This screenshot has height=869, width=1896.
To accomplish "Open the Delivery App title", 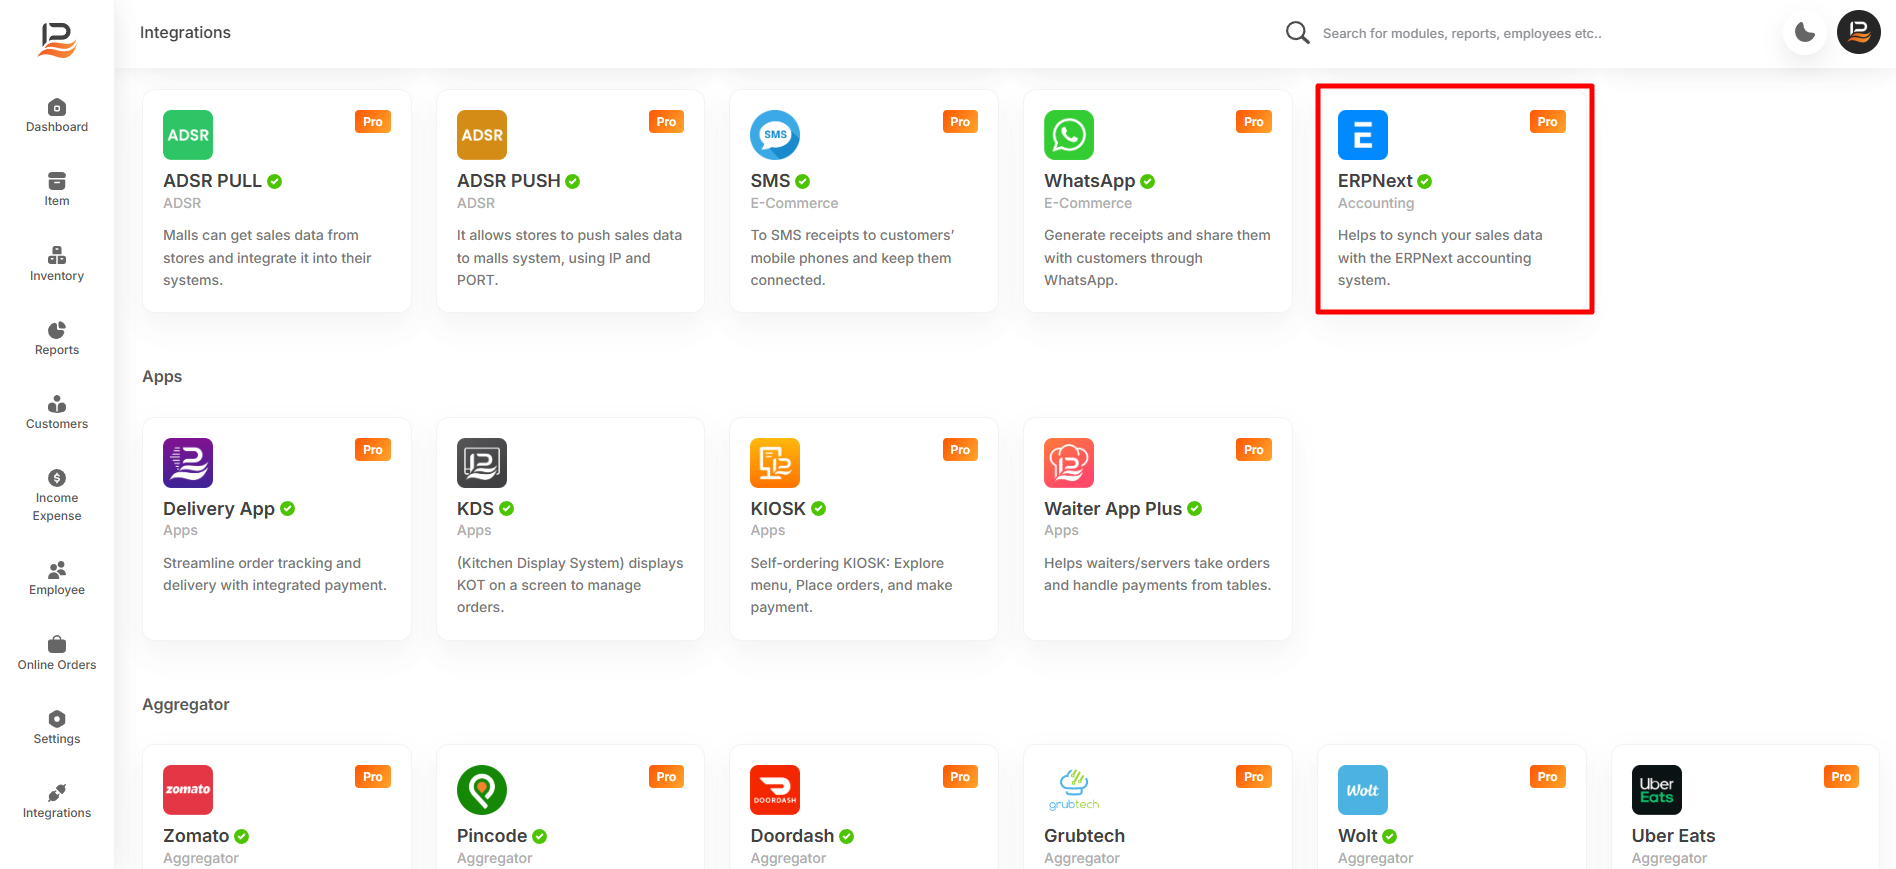I will click(219, 509).
